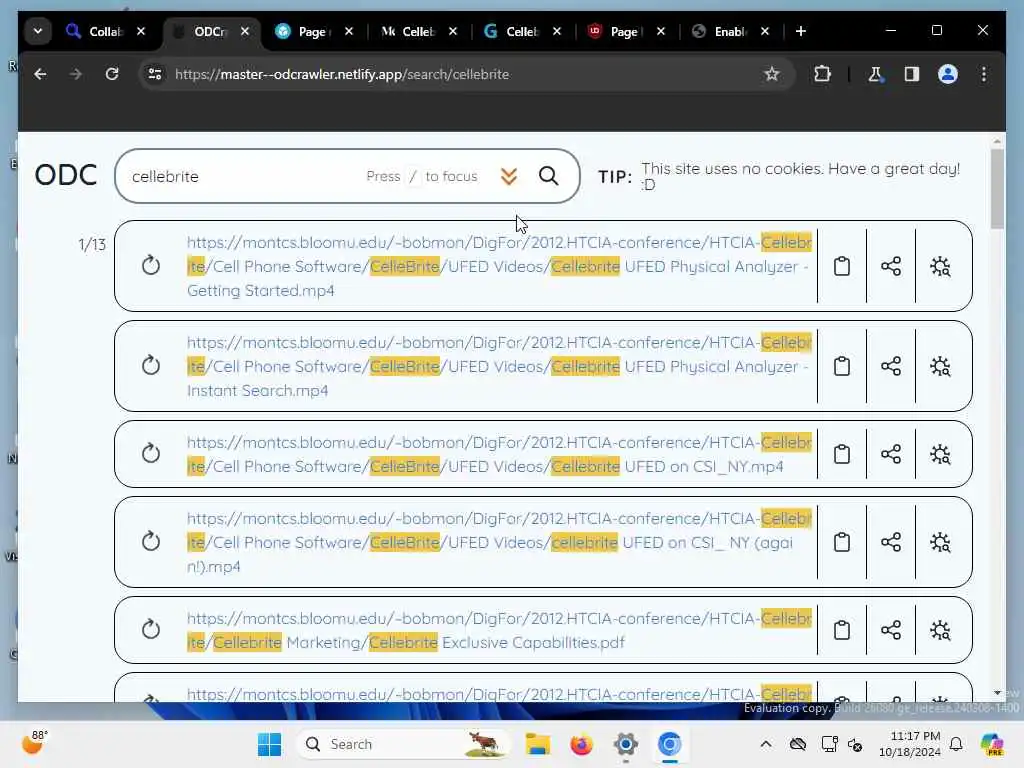Copy link of Exclusive Capabilities.pdf result

coord(842,630)
